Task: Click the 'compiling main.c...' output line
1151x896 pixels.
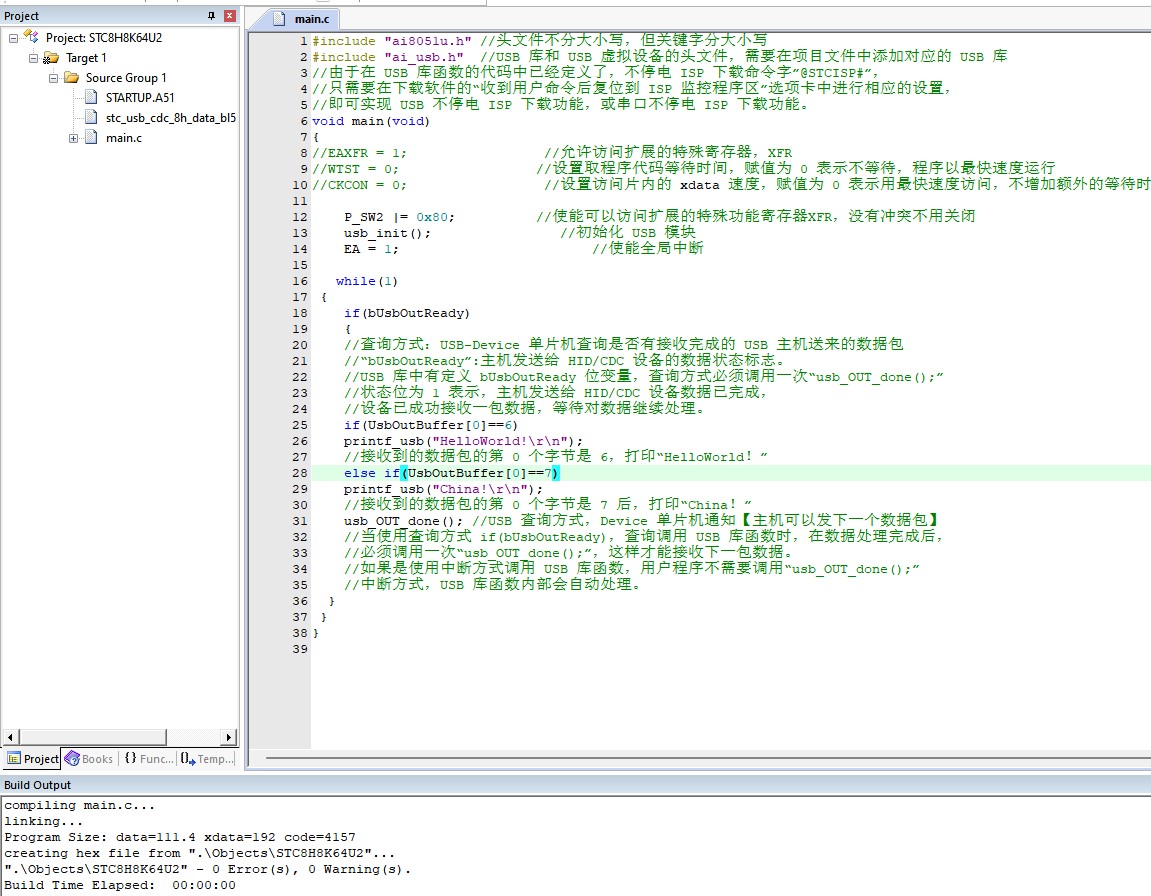Action: coord(80,806)
